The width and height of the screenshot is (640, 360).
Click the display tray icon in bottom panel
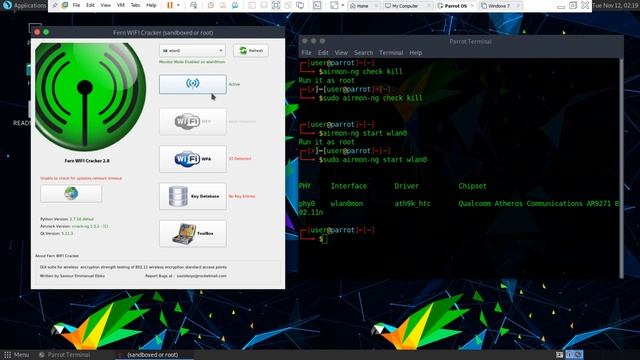559,355
